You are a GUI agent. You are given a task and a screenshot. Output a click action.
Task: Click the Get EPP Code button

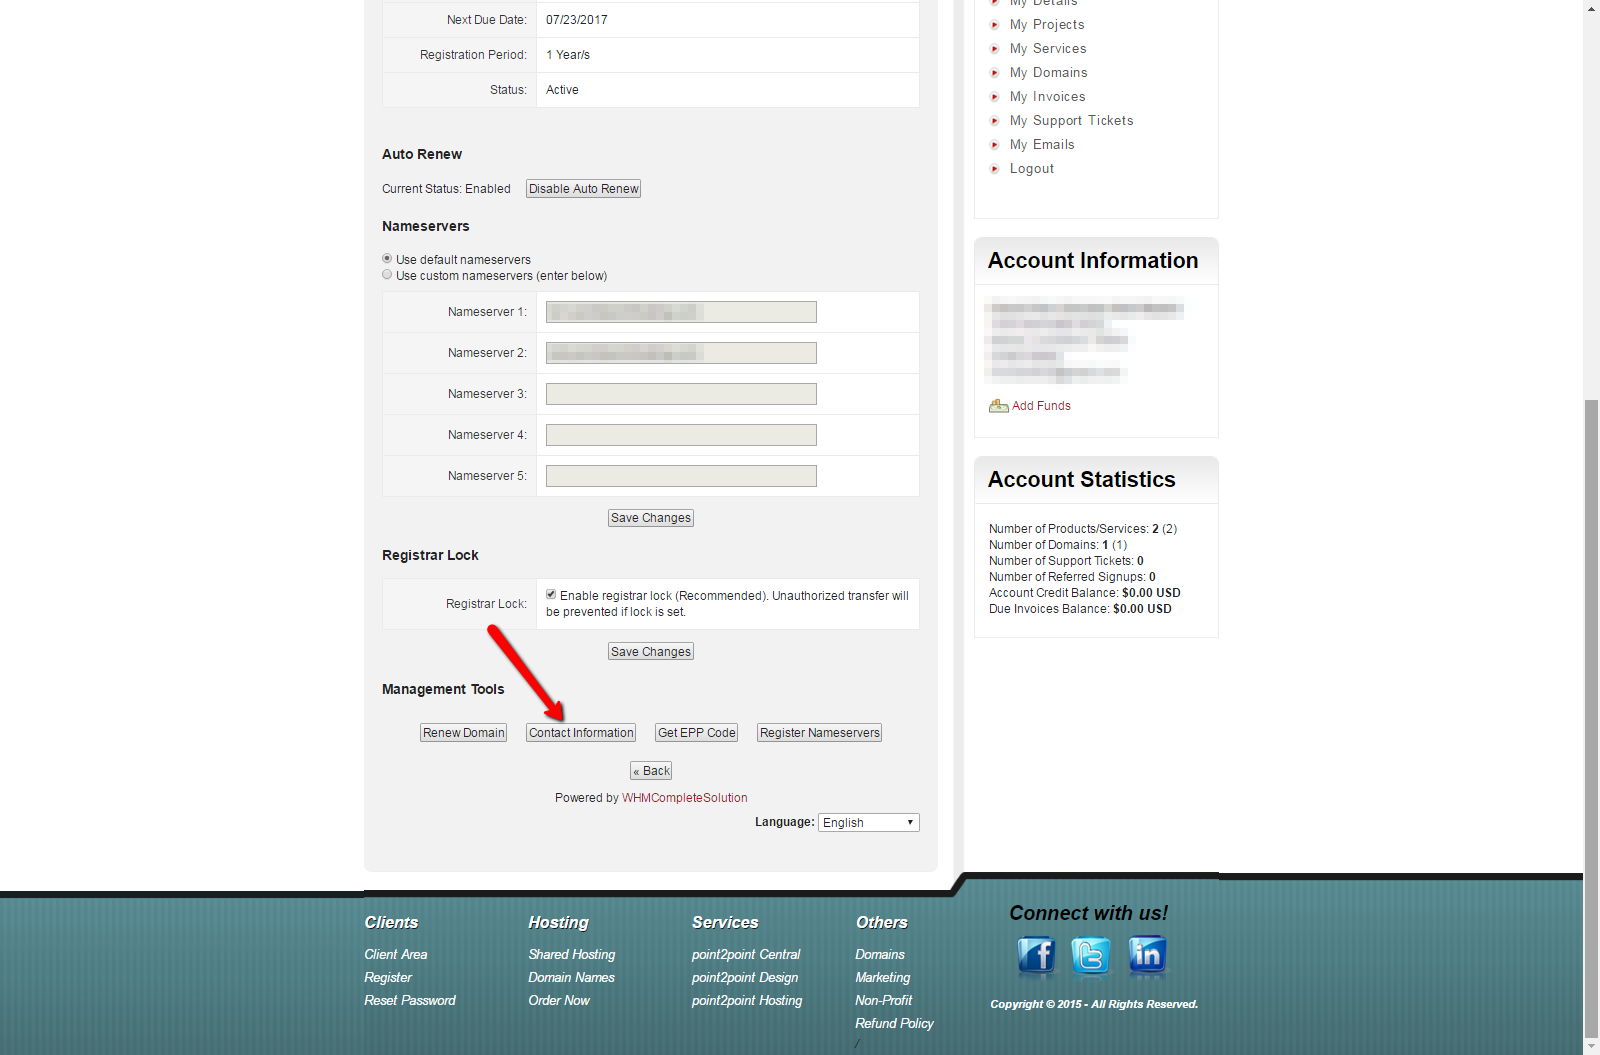[x=697, y=733]
